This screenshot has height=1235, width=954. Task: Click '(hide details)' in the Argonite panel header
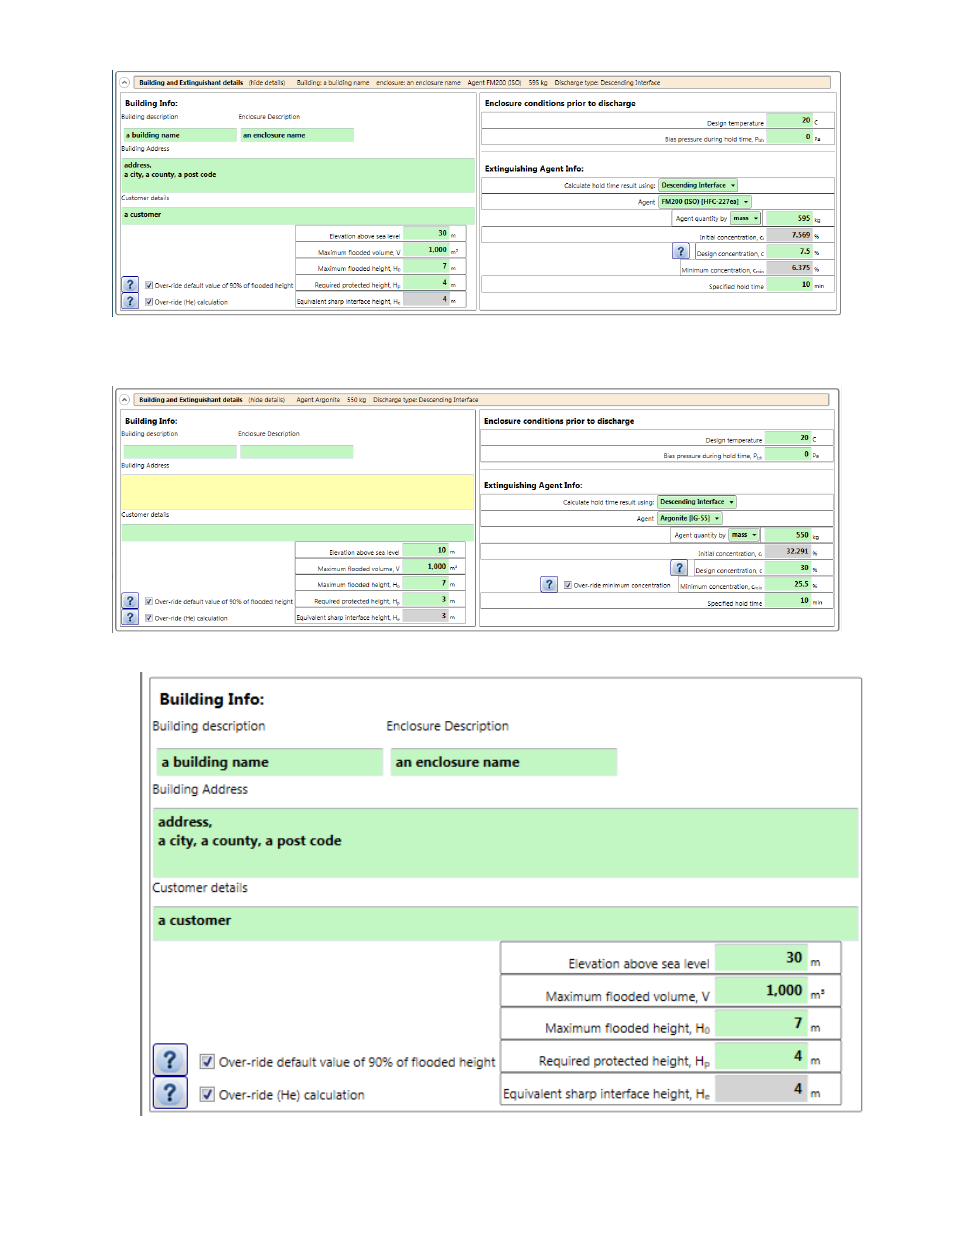(267, 400)
